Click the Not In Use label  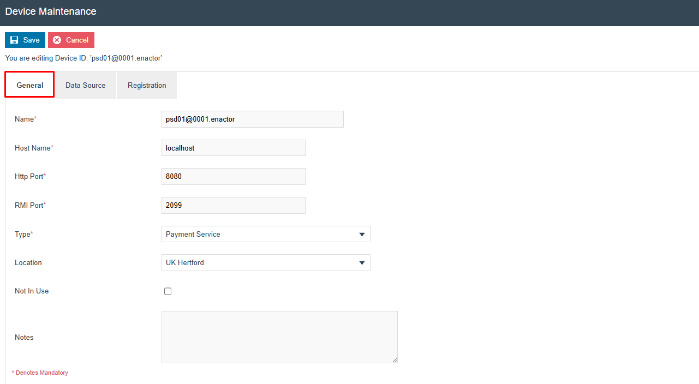(x=32, y=291)
